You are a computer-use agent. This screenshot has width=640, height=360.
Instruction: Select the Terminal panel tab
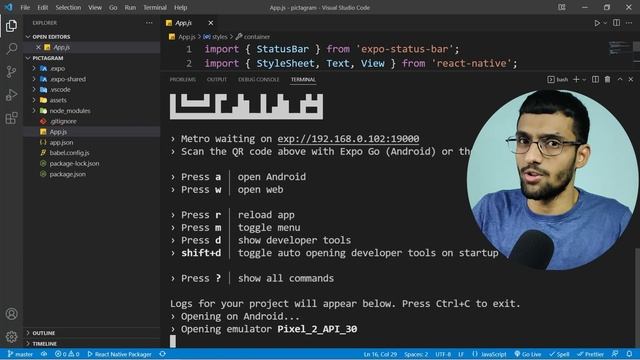pyautogui.click(x=303, y=79)
